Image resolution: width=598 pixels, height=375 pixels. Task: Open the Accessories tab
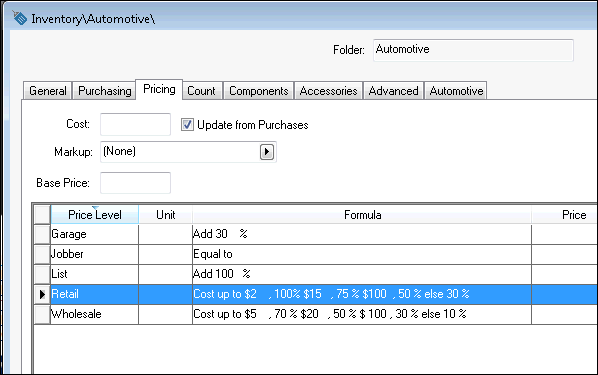(x=328, y=91)
